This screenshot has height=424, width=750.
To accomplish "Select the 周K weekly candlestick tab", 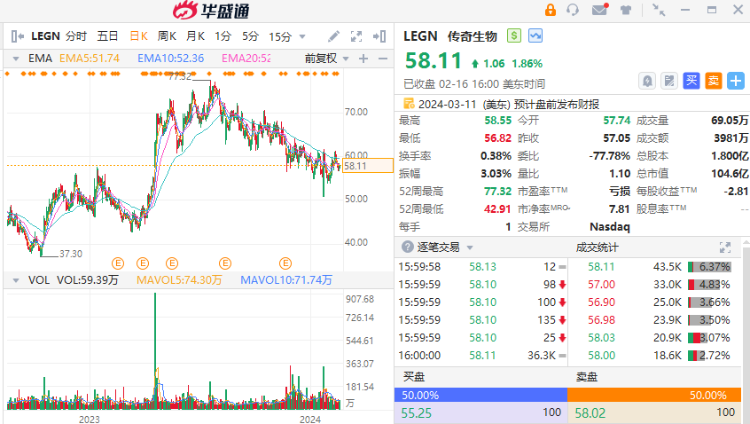I will (166, 36).
